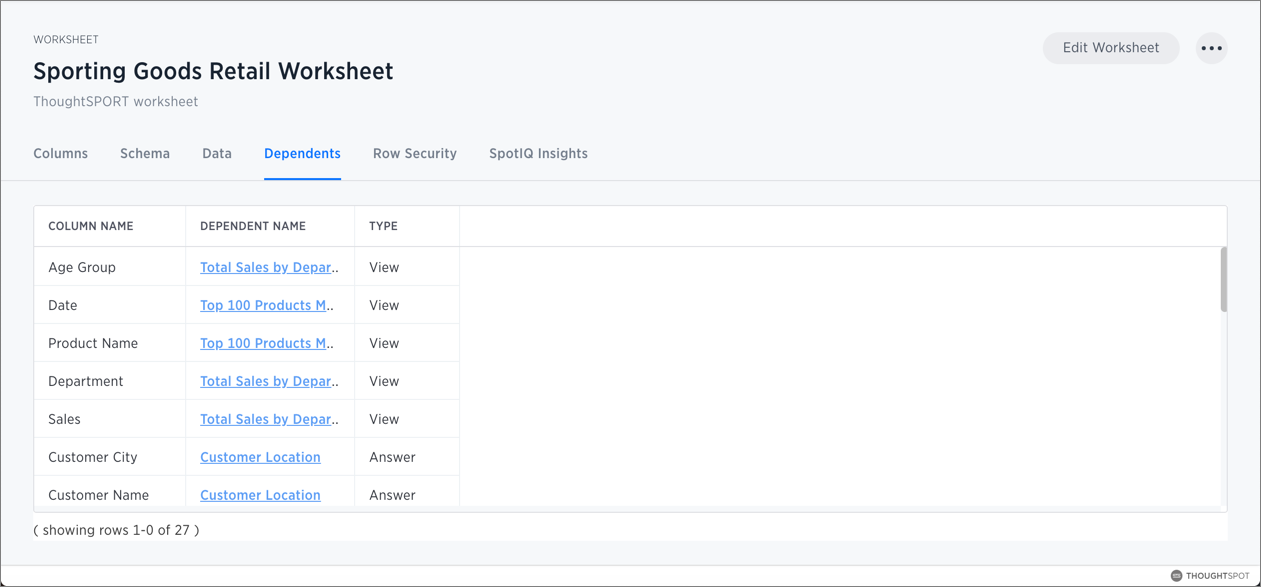This screenshot has width=1261, height=587.
Task: Open Customer Location link for Customer Name
Action: point(260,495)
